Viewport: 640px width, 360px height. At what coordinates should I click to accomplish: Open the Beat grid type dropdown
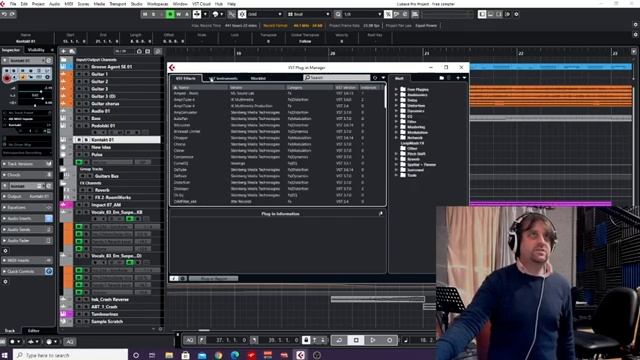pyautogui.click(x=308, y=14)
